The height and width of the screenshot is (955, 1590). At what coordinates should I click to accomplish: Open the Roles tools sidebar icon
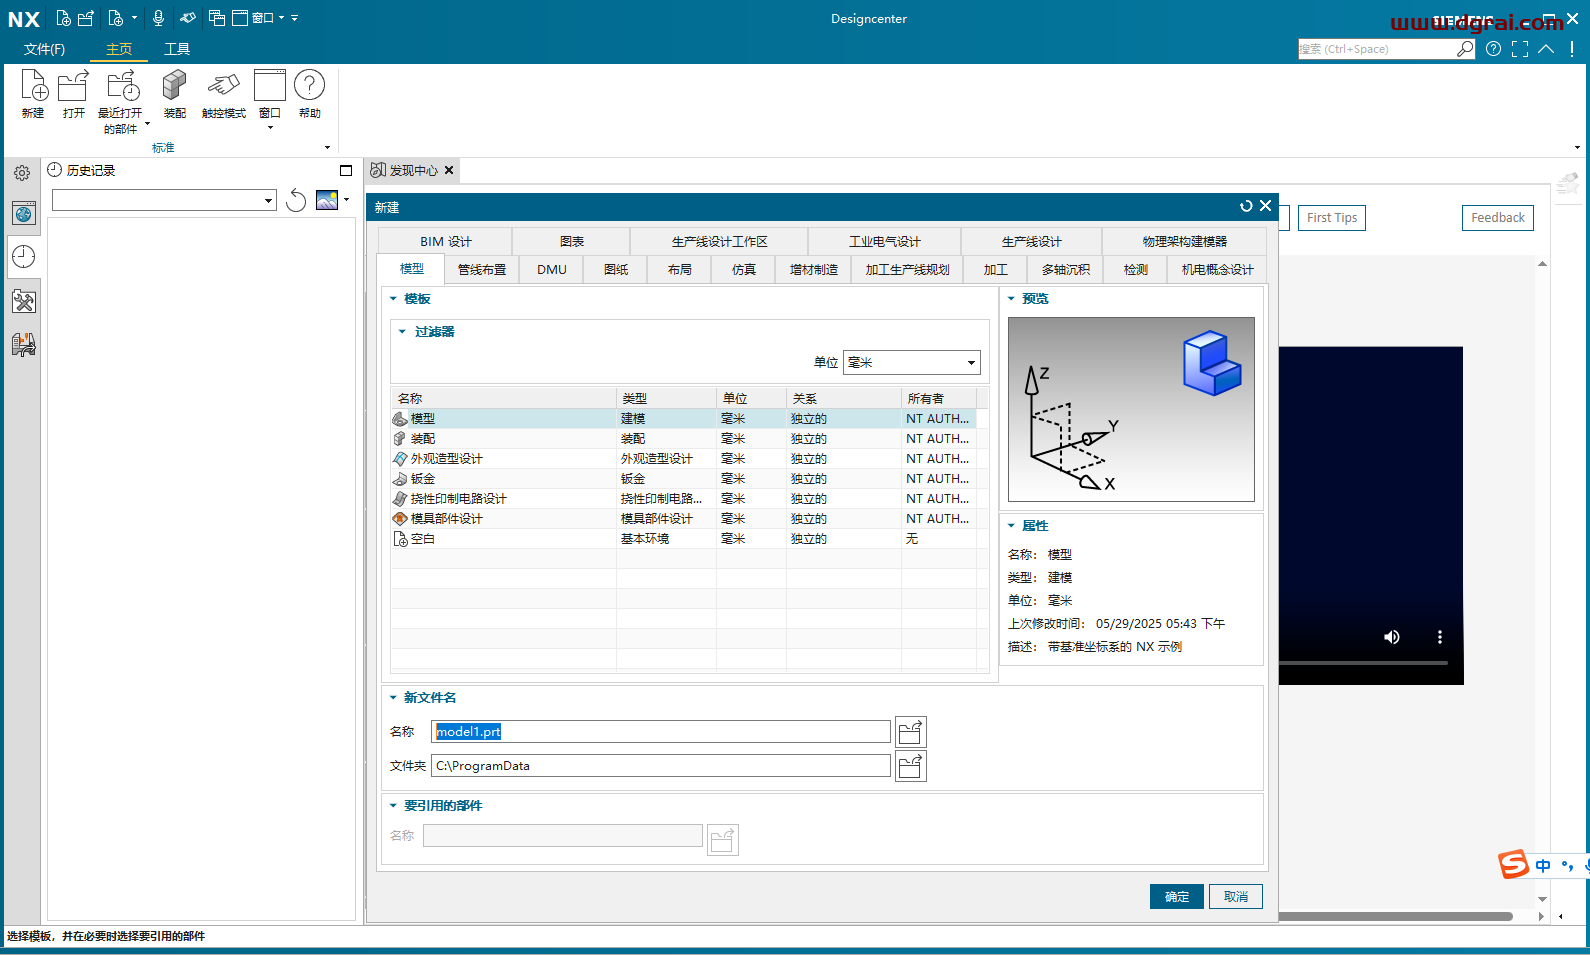pyautogui.click(x=23, y=301)
